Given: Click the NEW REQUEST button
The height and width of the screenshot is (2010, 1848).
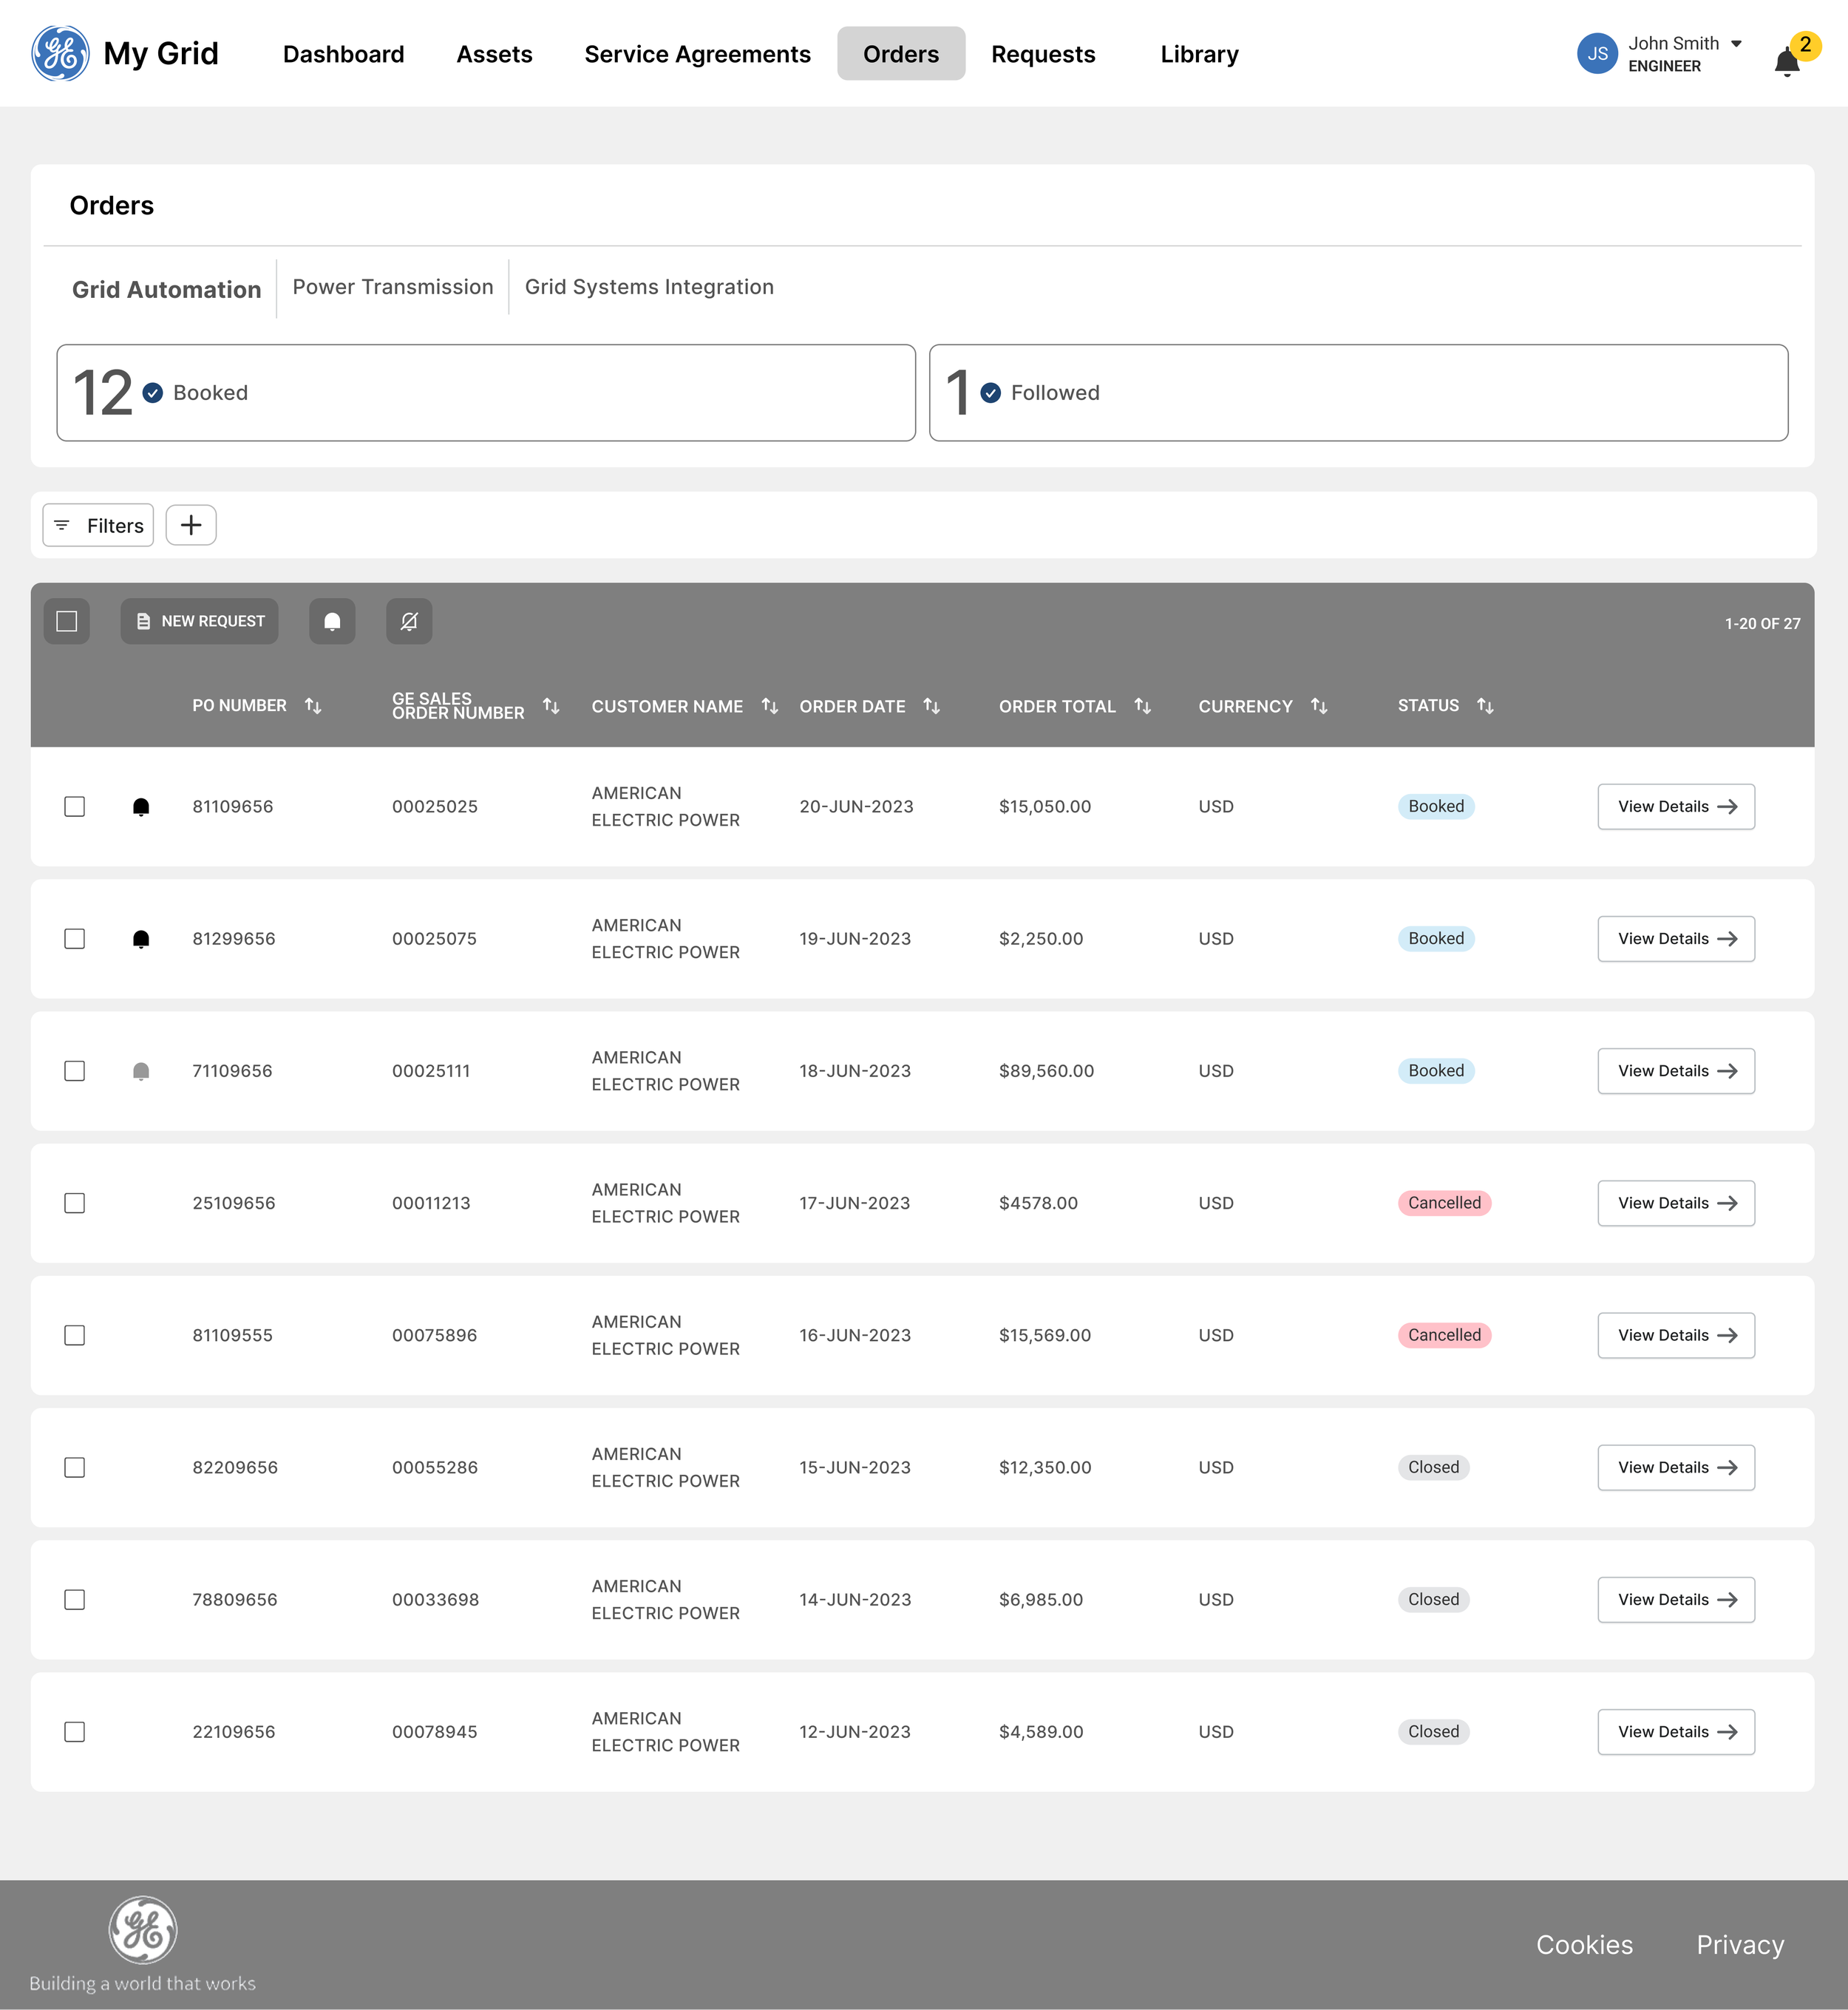Looking at the screenshot, I should [x=199, y=621].
